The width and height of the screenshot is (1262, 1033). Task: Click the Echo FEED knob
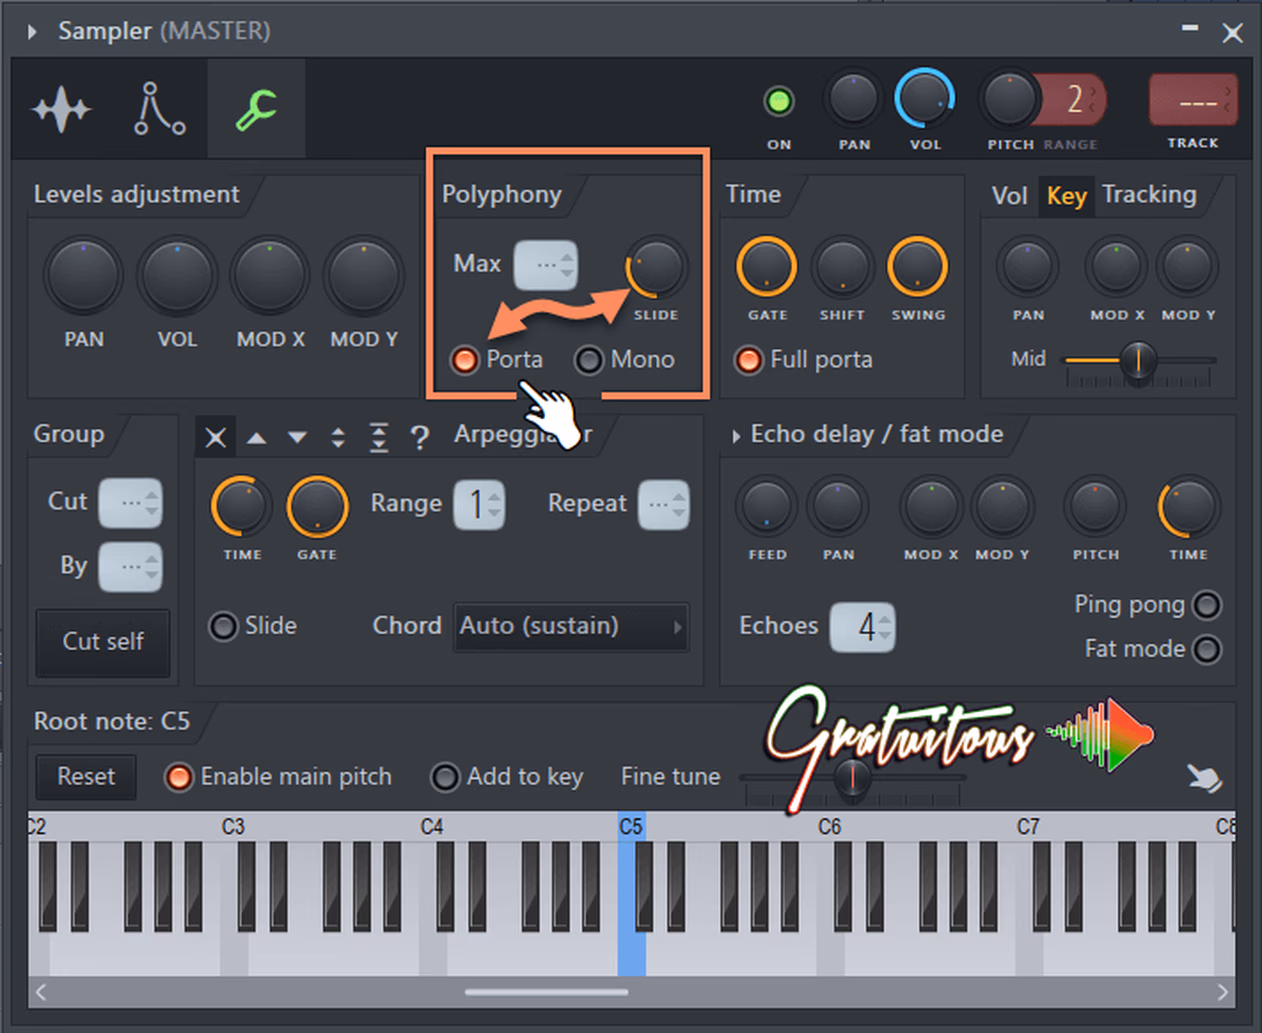(767, 507)
